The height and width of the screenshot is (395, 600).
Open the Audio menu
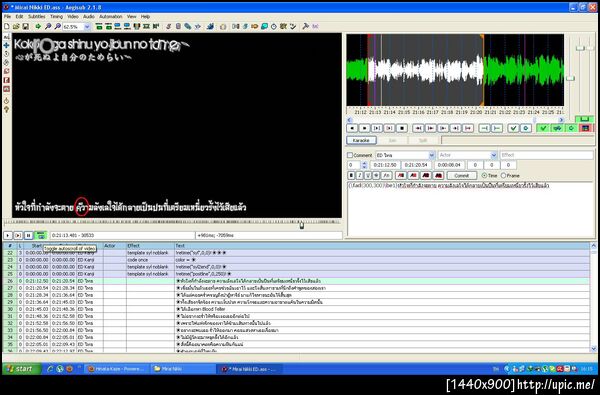click(x=88, y=16)
